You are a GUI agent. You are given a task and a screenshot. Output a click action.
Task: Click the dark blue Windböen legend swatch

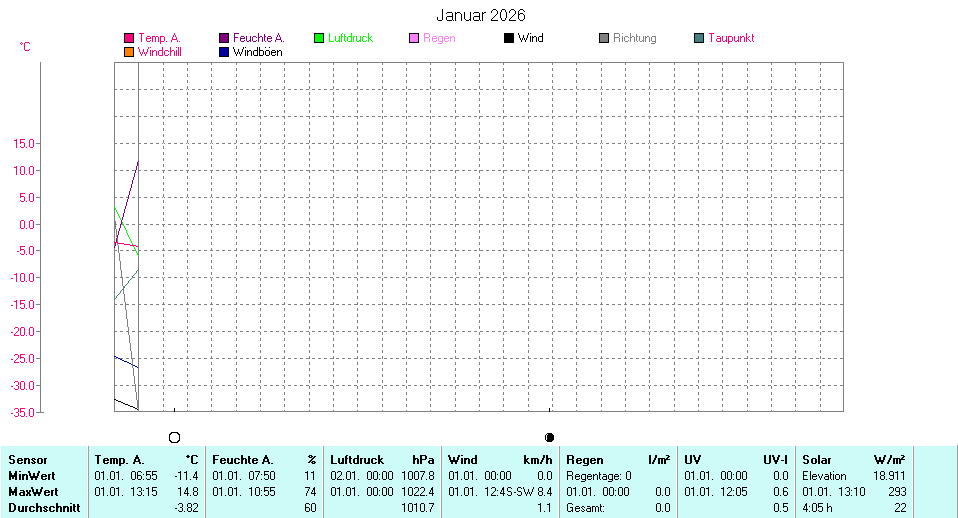click(x=224, y=52)
